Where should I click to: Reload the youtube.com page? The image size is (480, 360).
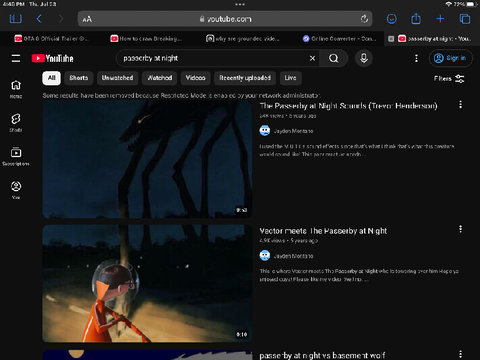364,19
